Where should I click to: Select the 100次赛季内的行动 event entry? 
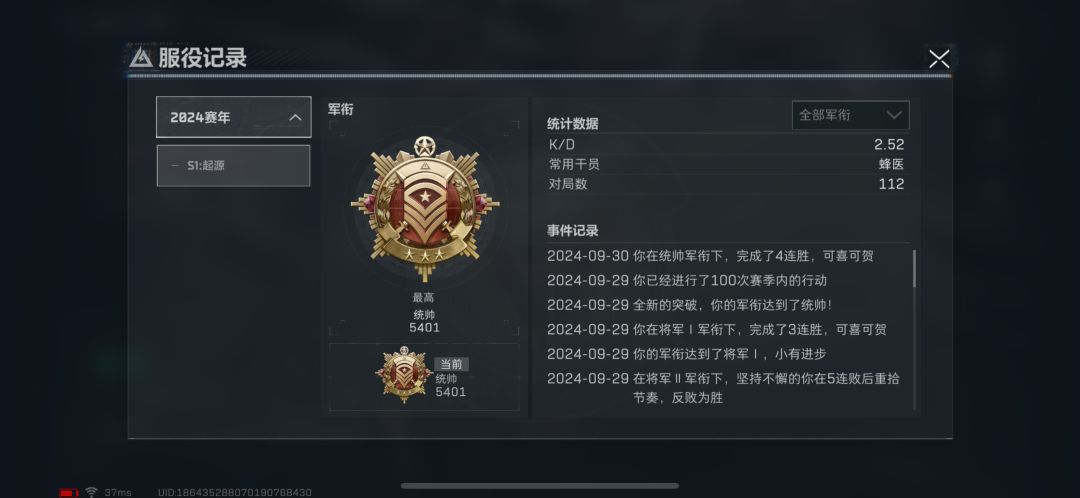click(x=687, y=280)
